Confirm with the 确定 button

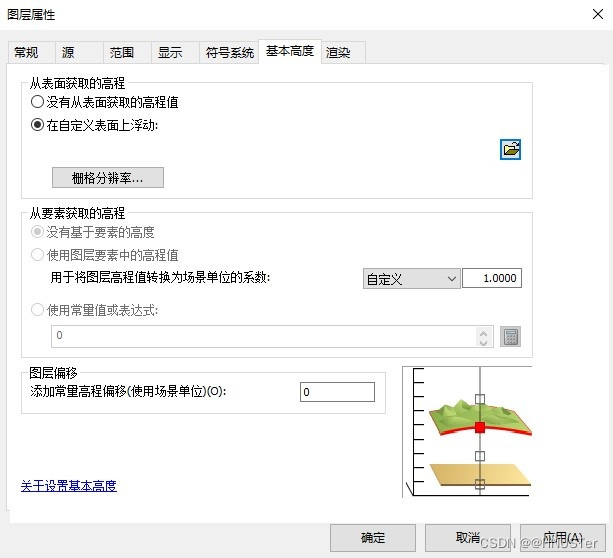(x=373, y=538)
